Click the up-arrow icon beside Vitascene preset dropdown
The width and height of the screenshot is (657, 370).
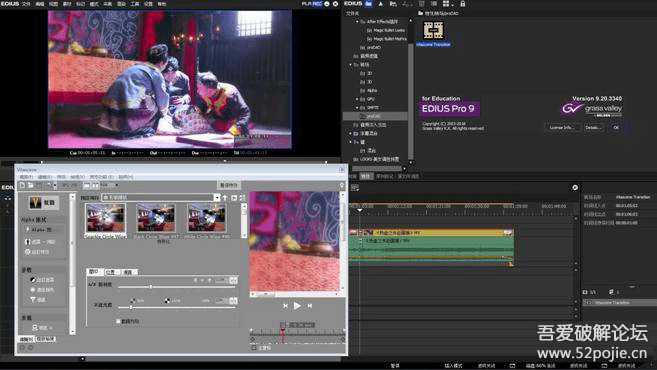pos(225,198)
